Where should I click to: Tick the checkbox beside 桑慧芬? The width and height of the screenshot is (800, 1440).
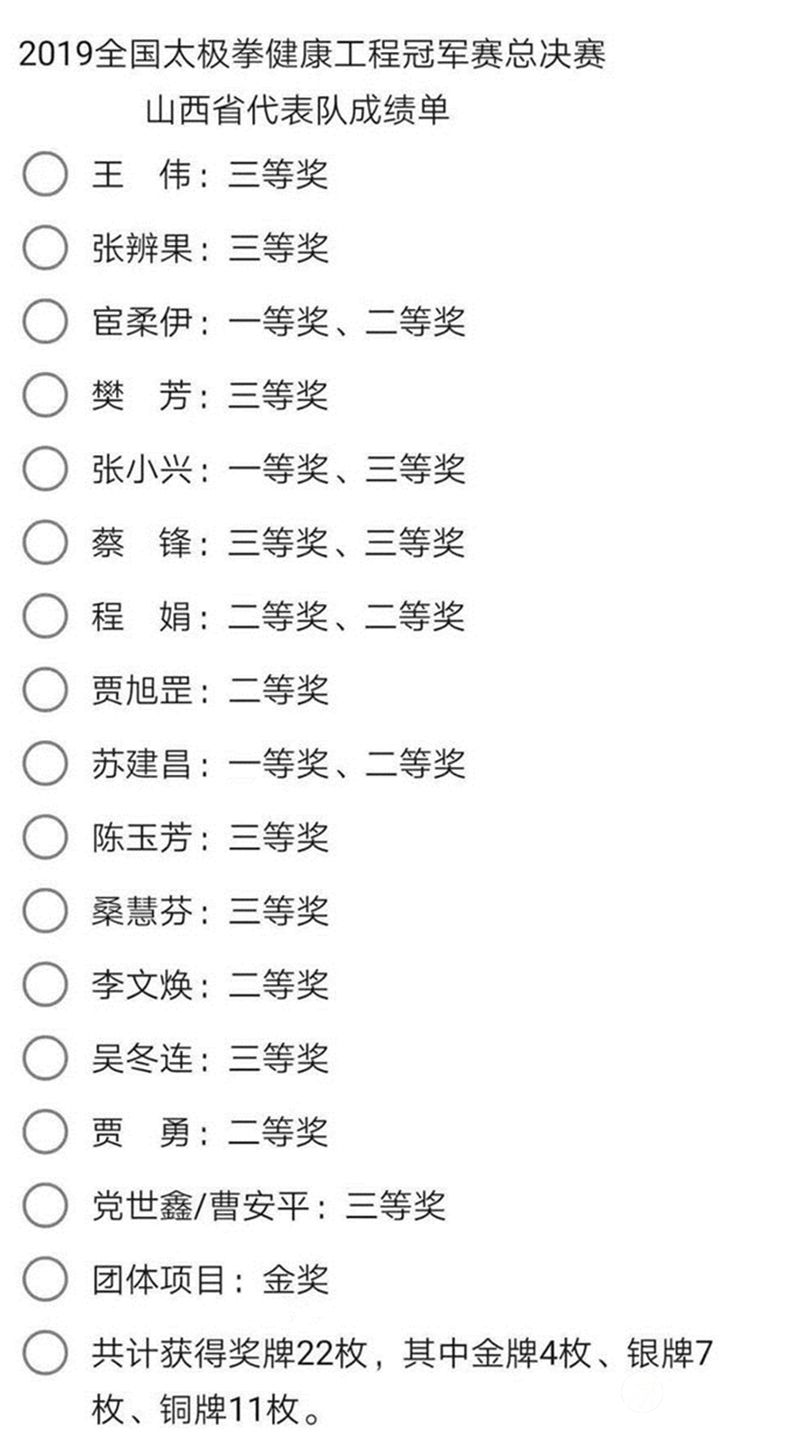click(45, 911)
